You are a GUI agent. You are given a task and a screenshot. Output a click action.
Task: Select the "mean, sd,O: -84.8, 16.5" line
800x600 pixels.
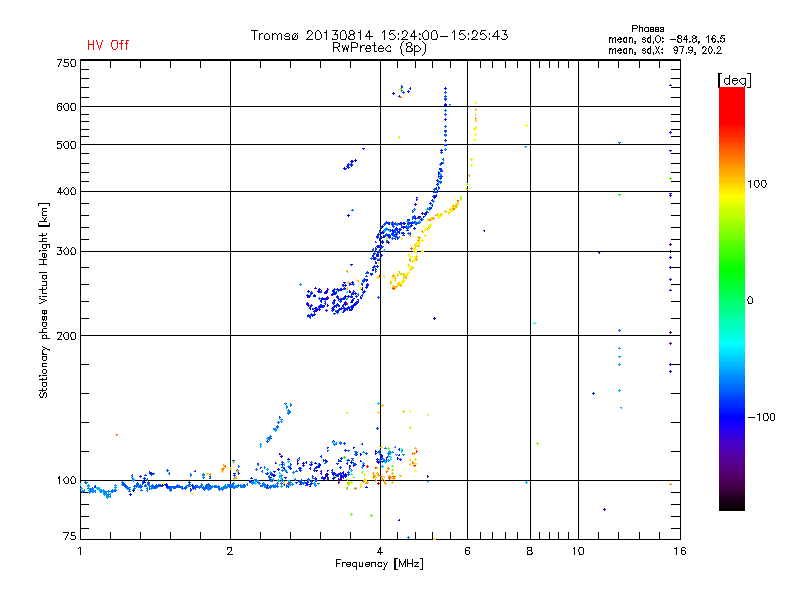pyautogui.click(x=666, y=39)
